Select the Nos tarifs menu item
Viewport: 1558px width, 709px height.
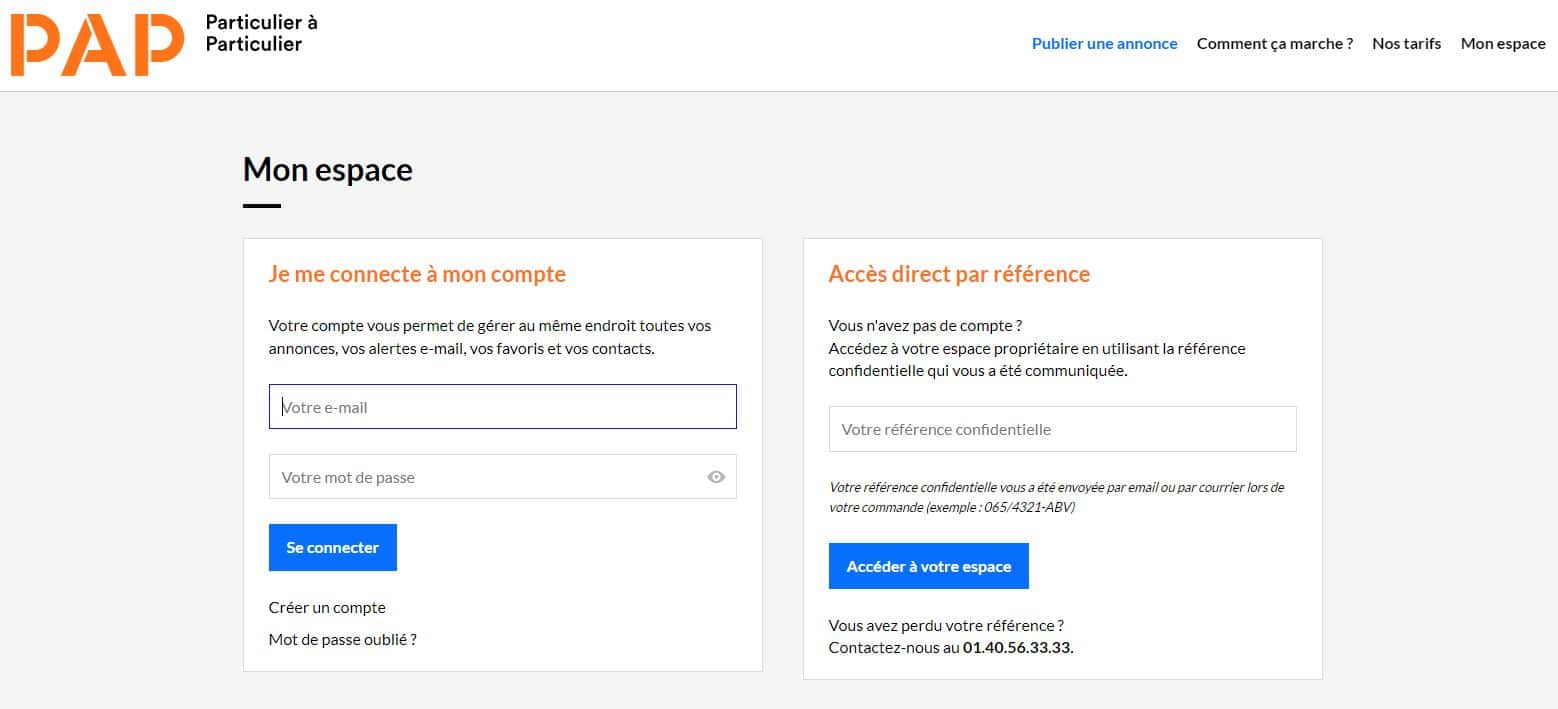[x=1406, y=43]
